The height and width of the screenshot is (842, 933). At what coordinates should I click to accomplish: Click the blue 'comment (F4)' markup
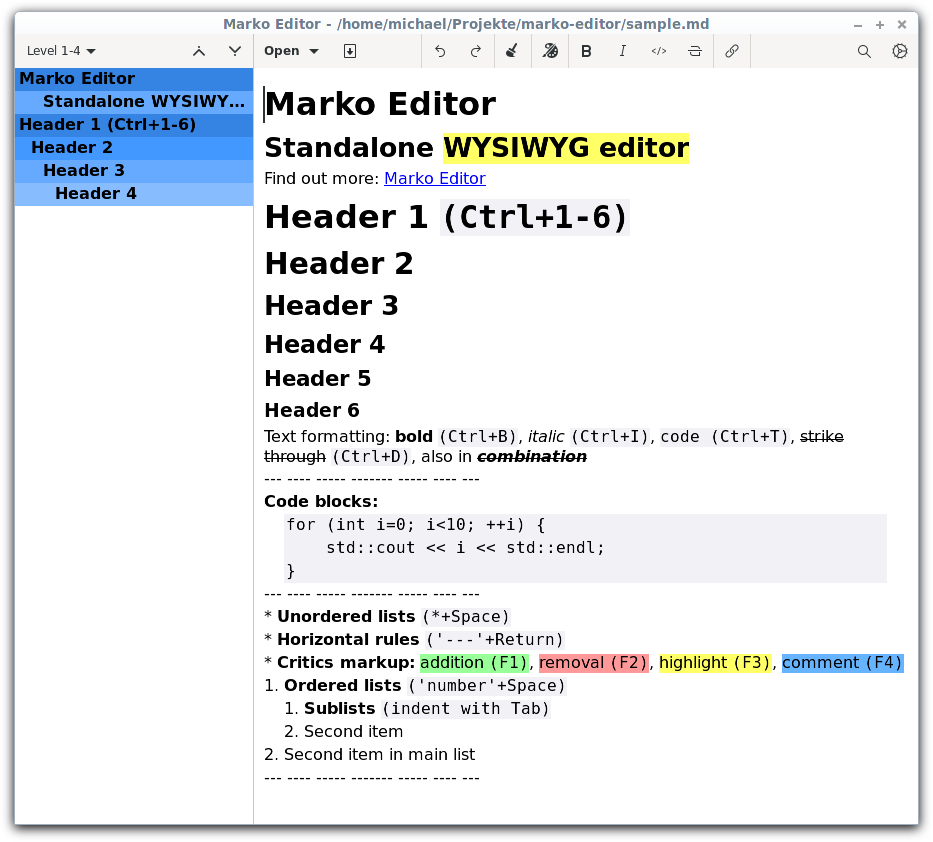coord(843,663)
